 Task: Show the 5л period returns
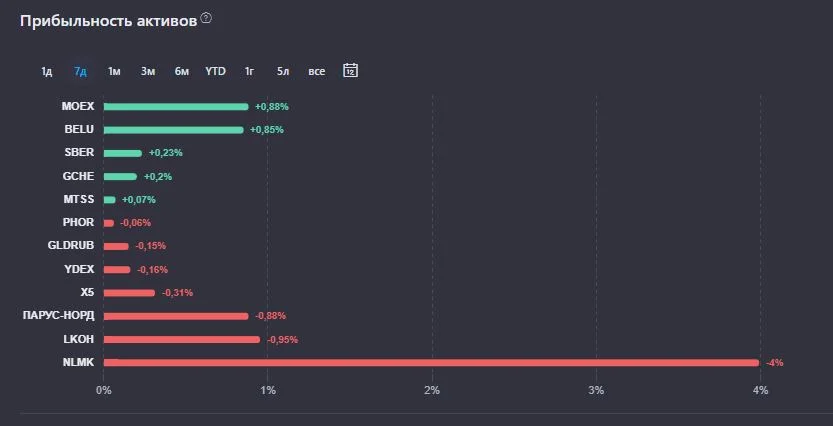(x=283, y=71)
